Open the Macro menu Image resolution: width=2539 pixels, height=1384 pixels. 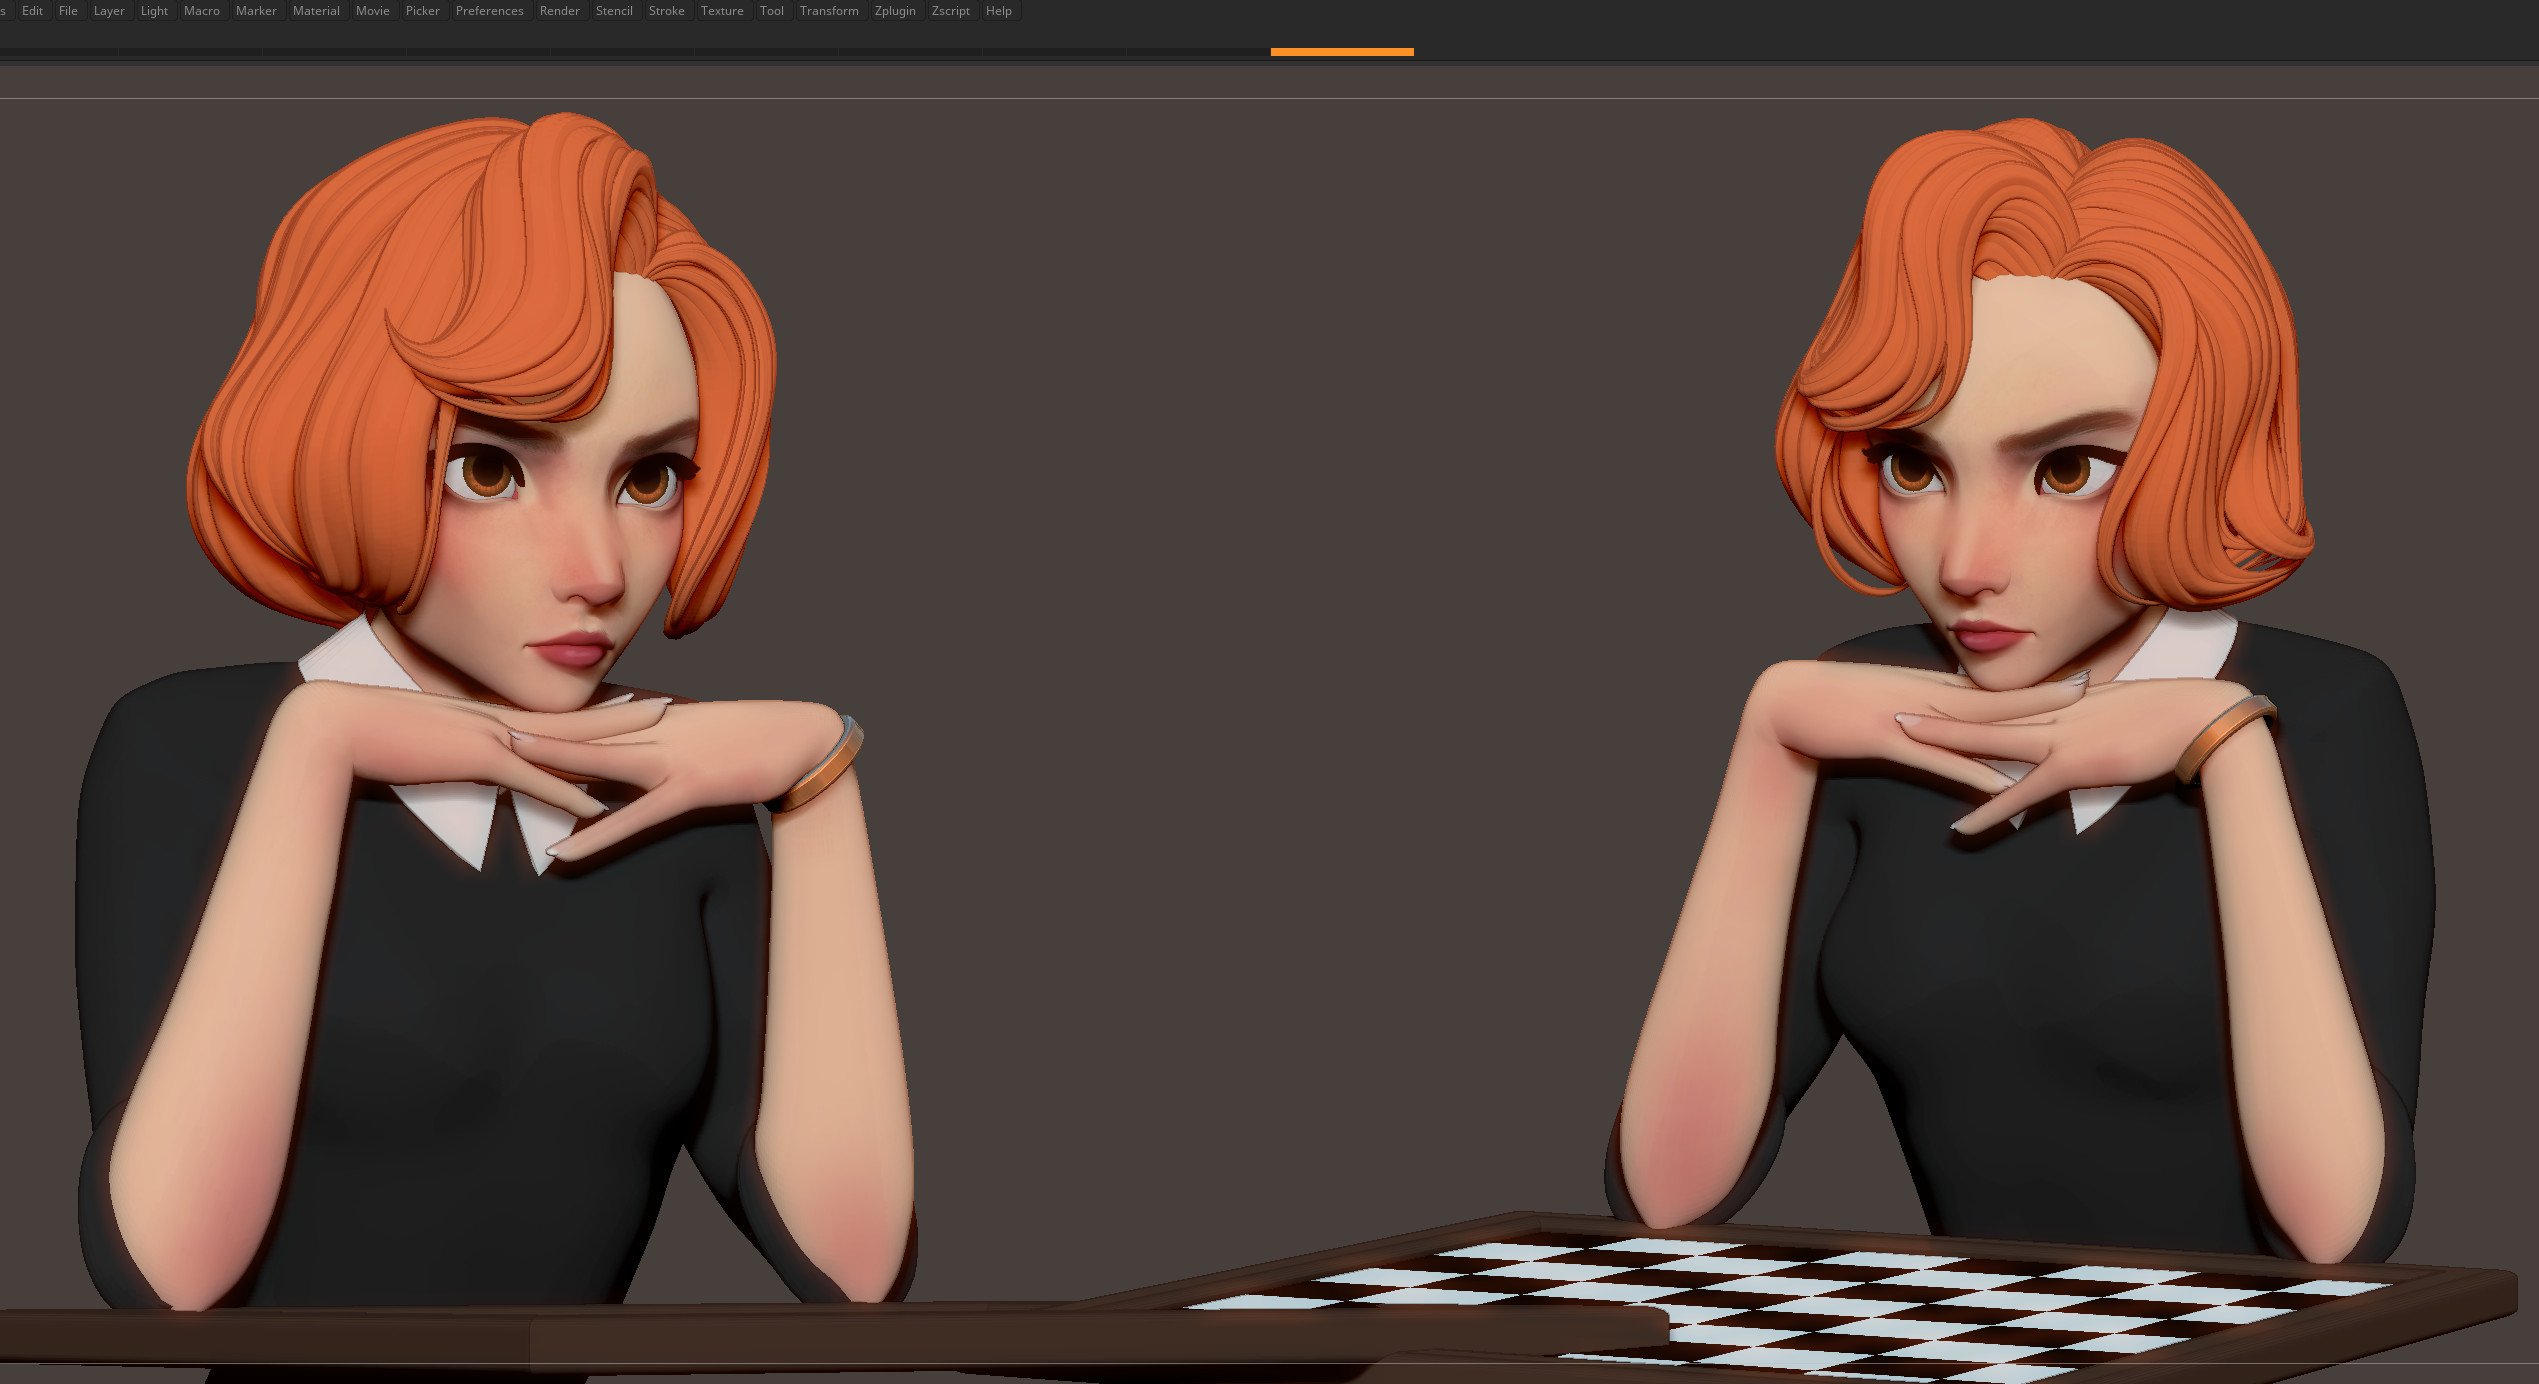[x=201, y=11]
